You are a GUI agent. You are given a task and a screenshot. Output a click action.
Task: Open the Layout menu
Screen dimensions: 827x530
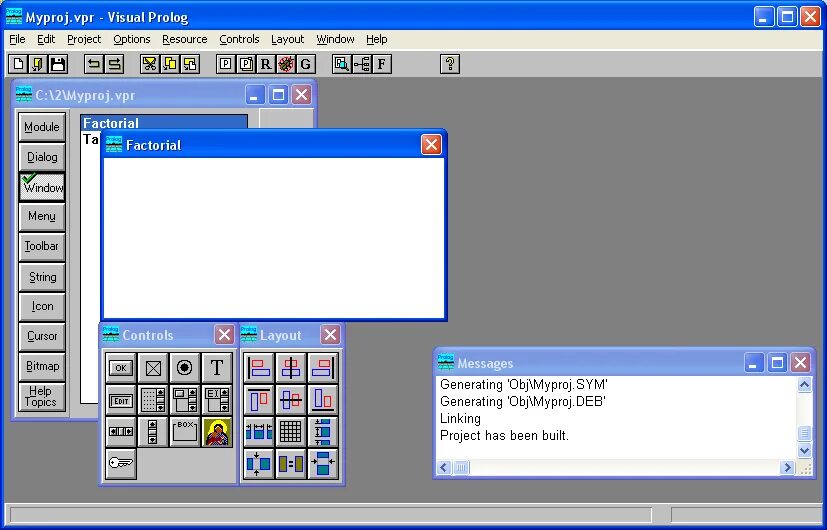pyautogui.click(x=287, y=40)
